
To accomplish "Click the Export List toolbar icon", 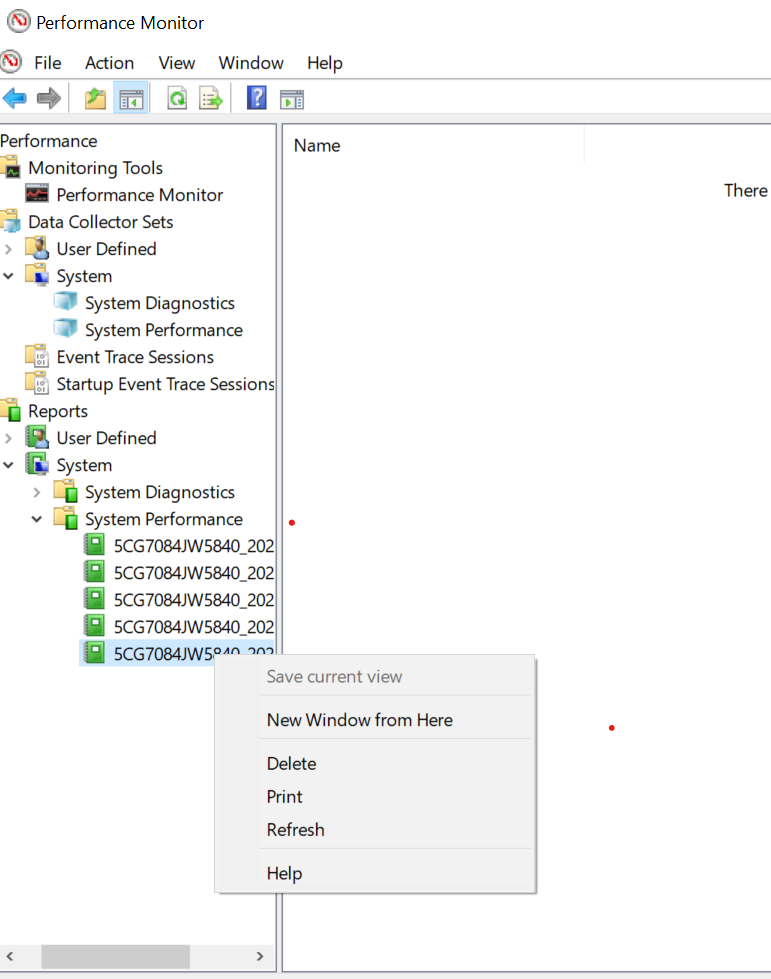I will 210,98.
